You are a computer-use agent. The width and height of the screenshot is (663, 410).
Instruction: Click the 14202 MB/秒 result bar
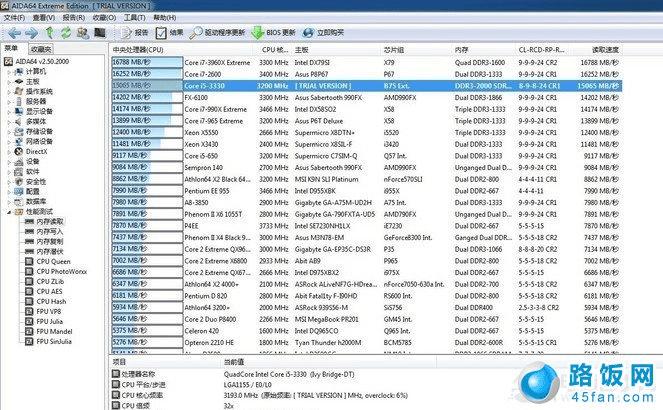147,98
